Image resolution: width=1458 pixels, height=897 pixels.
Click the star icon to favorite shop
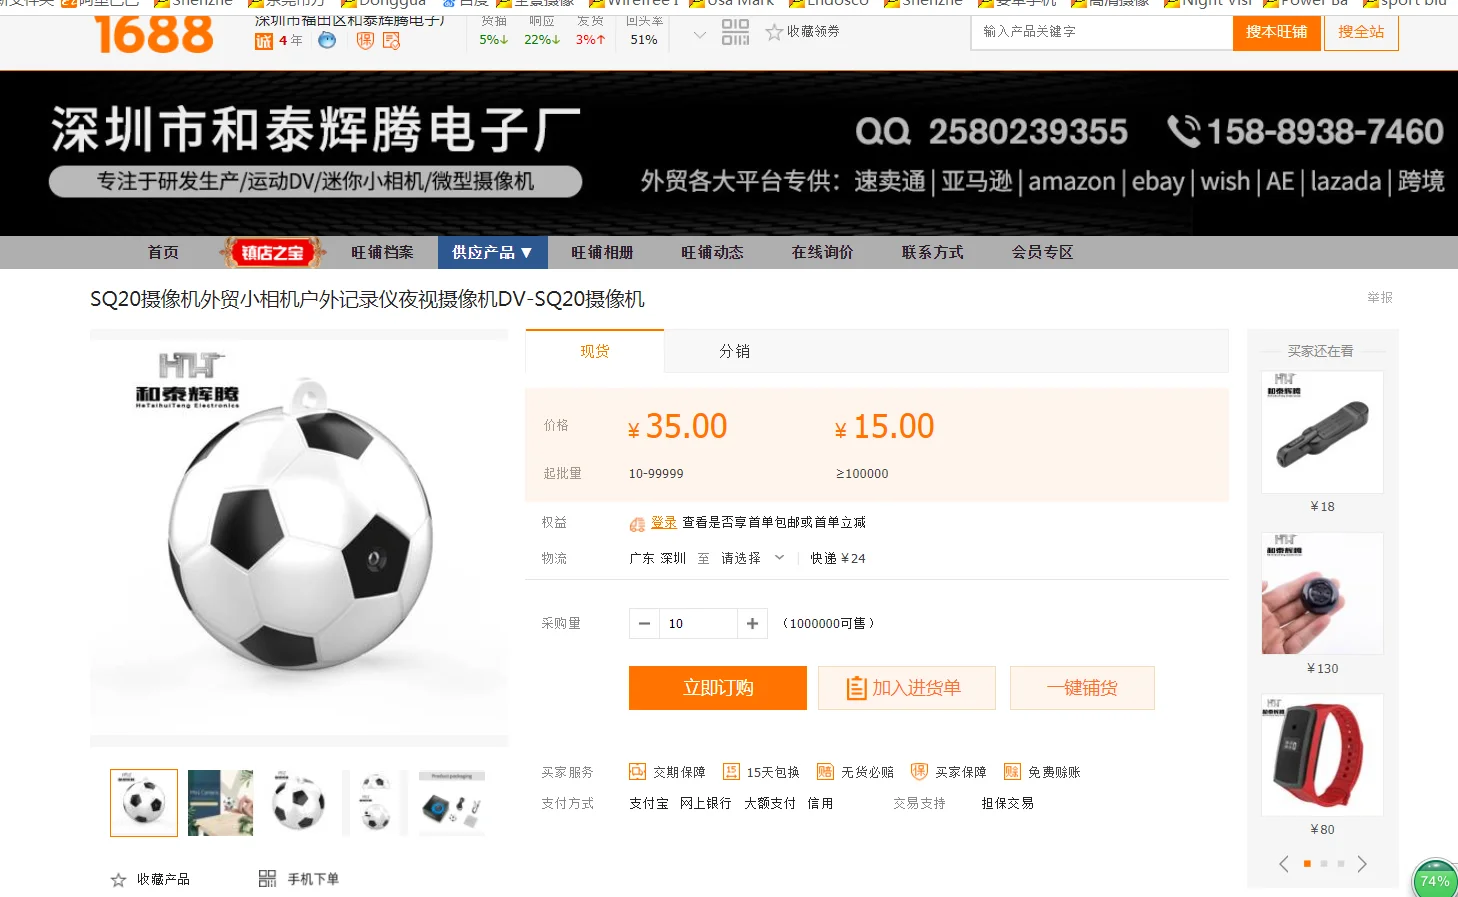[x=774, y=32]
